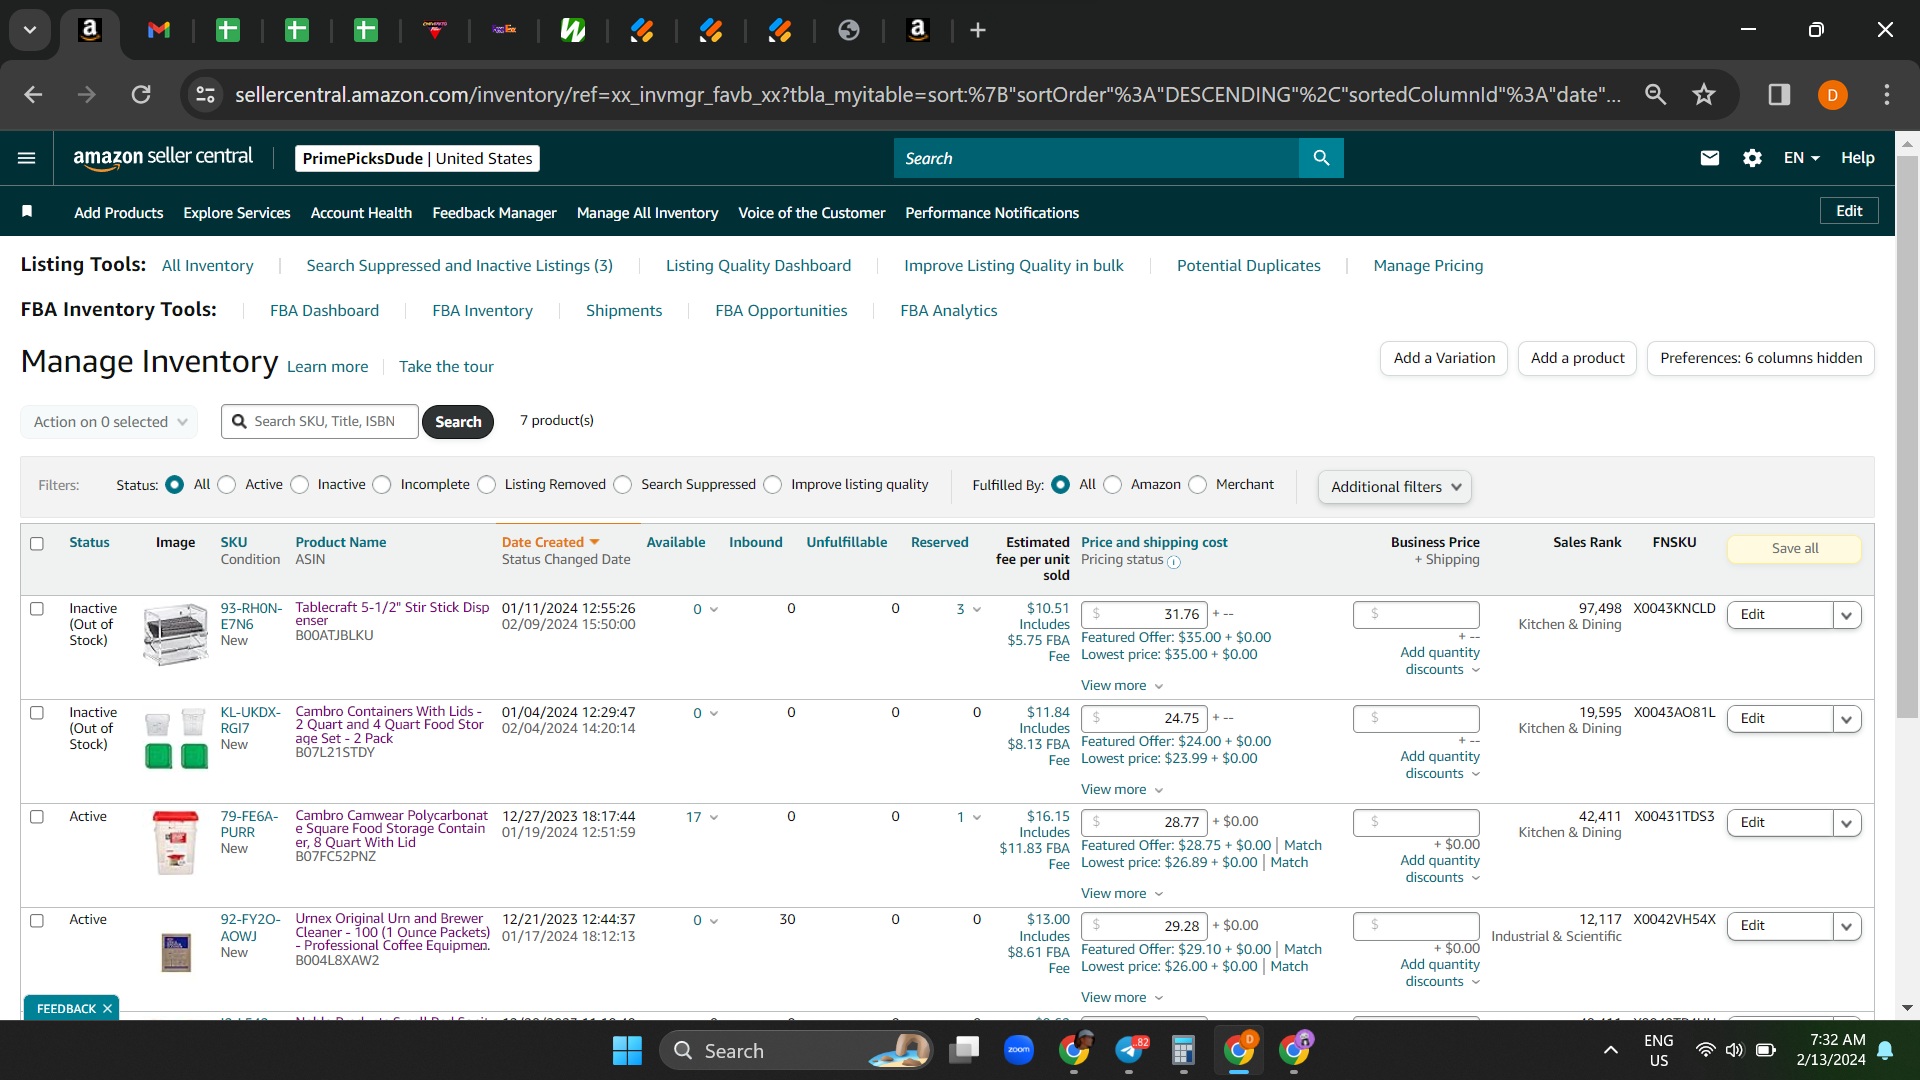The height and width of the screenshot is (1080, 1920).
Task: Click the black Search button for SKU
Action: 458,422
